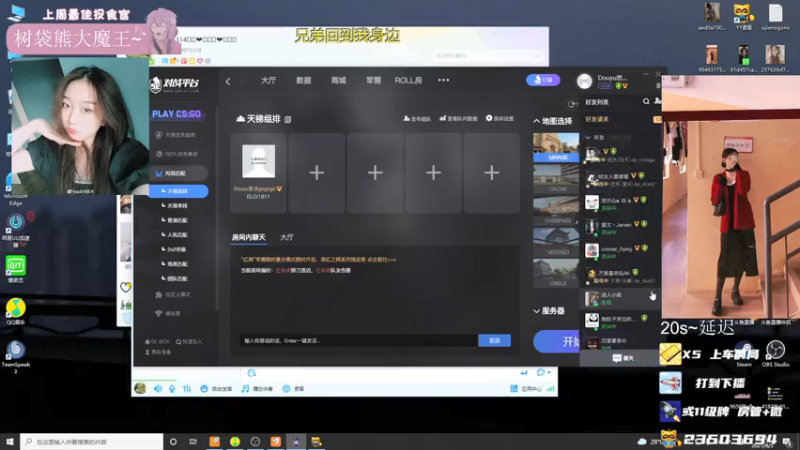Screen dimensions: 800x450
Task: Toggle the OVERPASS map selection
Action: point(556,211)
